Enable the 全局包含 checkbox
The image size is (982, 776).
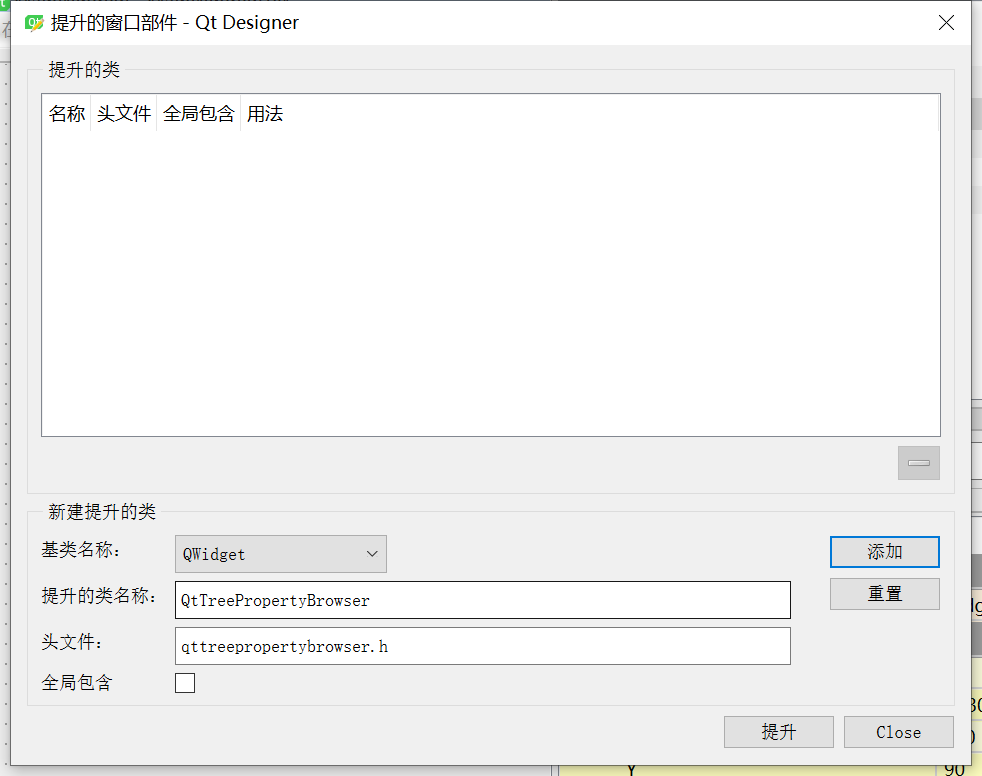[185, 683]
